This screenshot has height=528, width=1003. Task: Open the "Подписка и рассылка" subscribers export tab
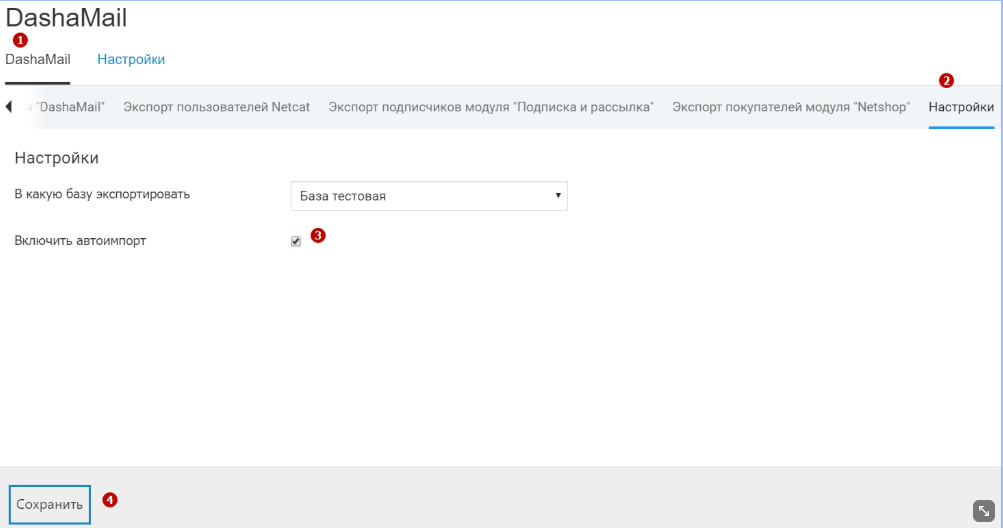click(x=491, y=107)
